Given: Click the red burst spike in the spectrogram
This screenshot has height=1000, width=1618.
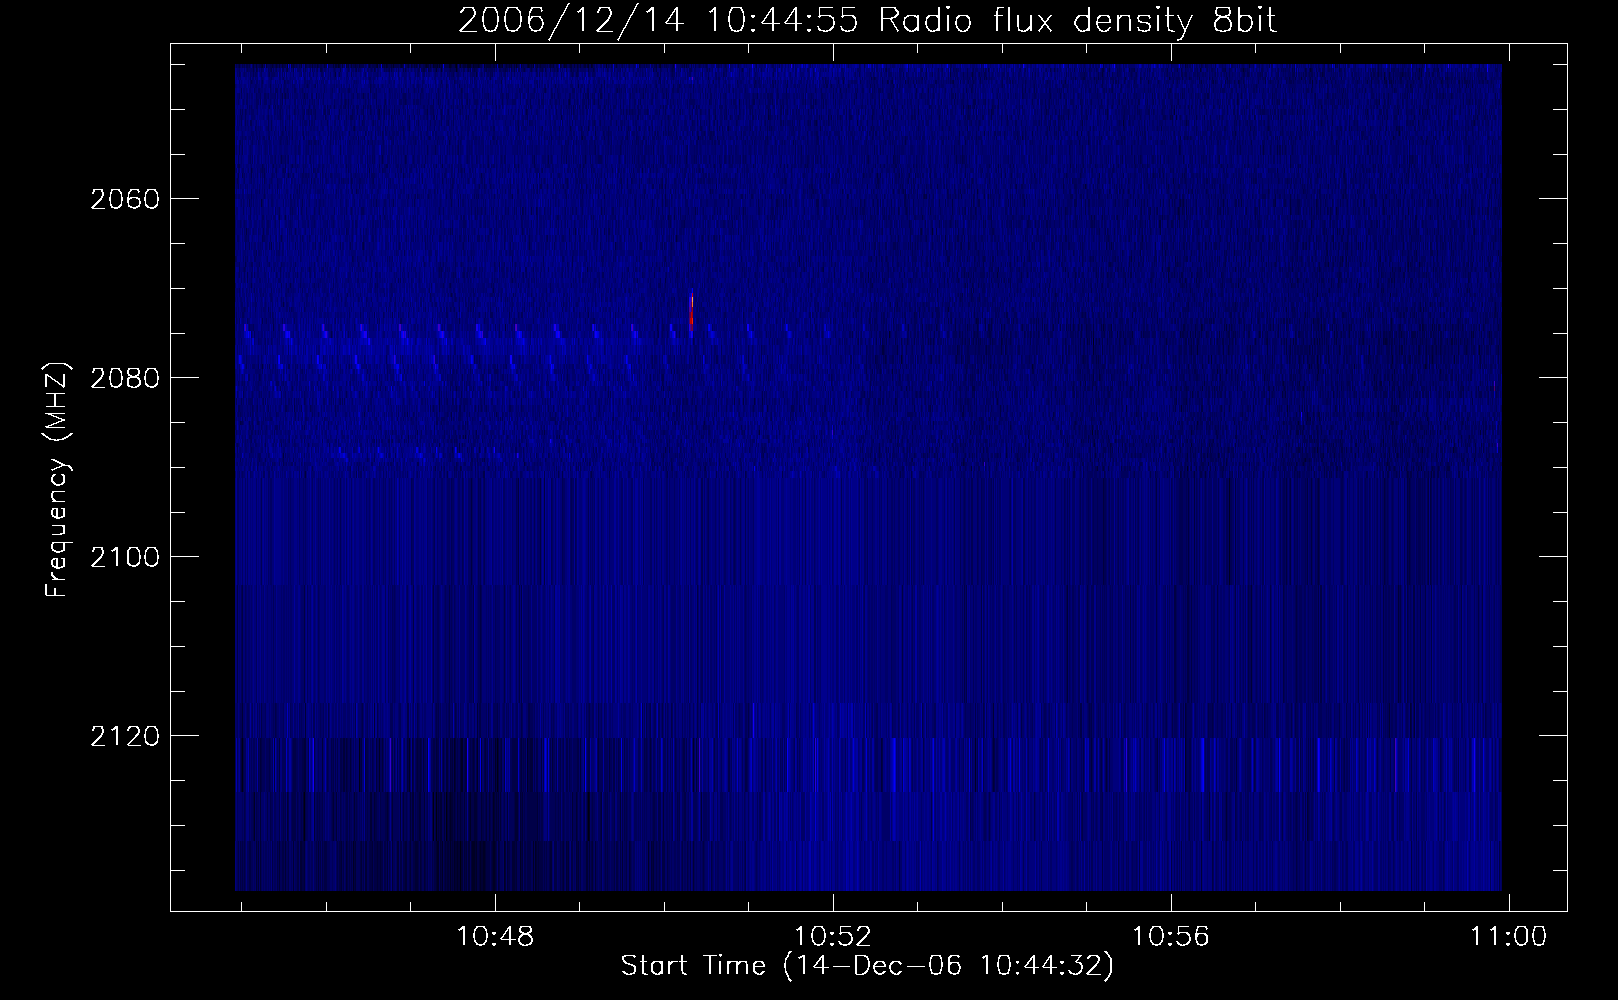Looking at the screenshot, I should point(691,312).
